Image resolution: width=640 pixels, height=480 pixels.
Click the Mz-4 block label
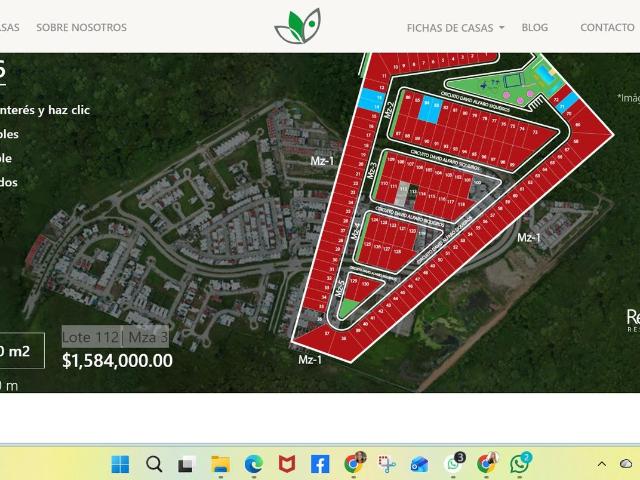pos(355,231)
